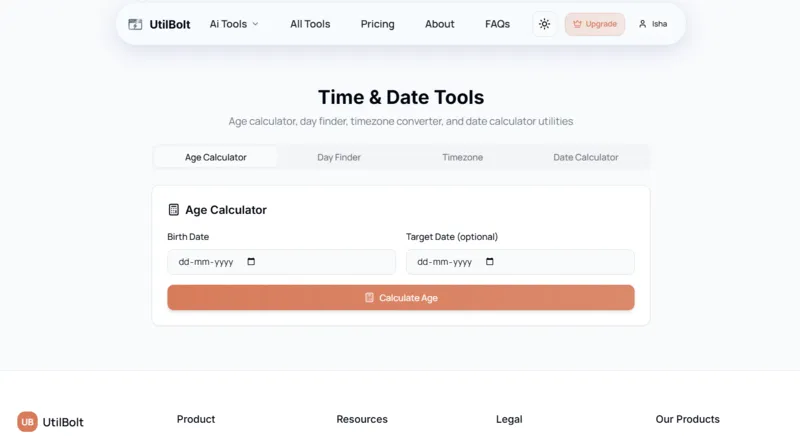The image size is (800, 437).
Task: Toggle the light/dark theme sun icon
Action: click(544, 24)
